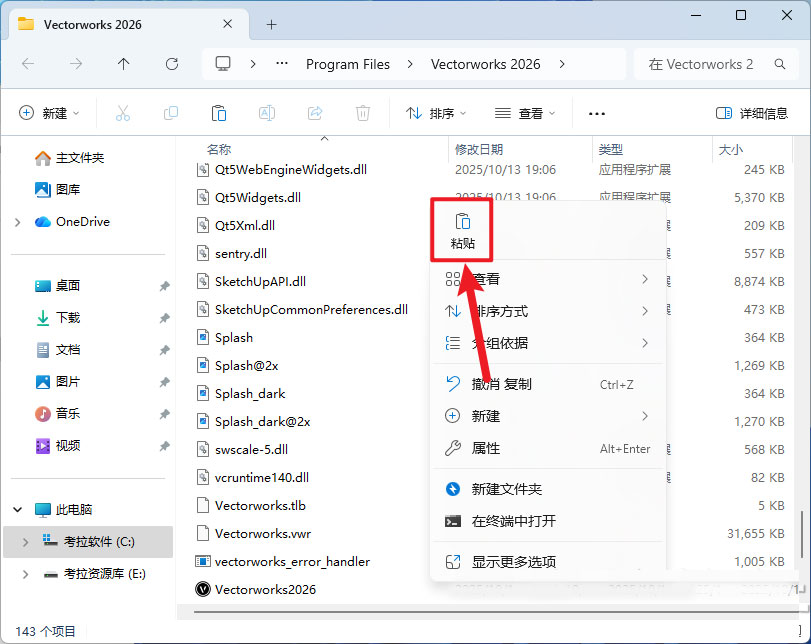Close the Vectorworks 2026 tab

[x=228, y=24]
